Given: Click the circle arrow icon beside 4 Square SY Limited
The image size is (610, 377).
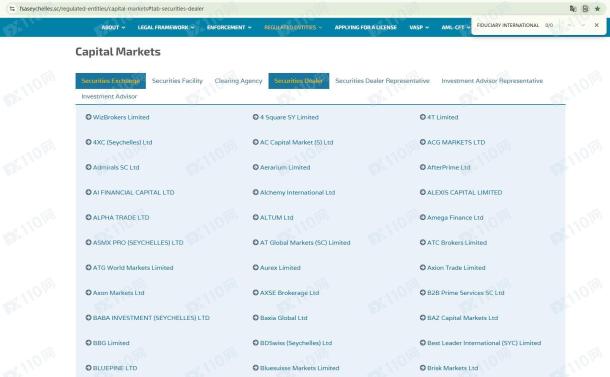Looking at the screenshot, I should click(256, 117).
